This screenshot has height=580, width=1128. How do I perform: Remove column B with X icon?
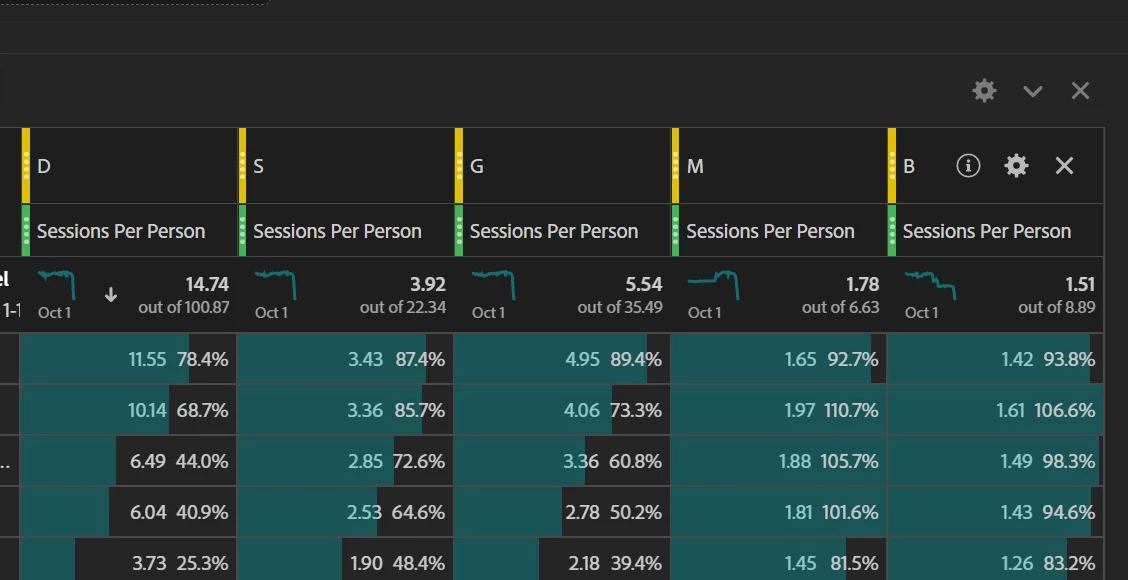pos(1064,166)
